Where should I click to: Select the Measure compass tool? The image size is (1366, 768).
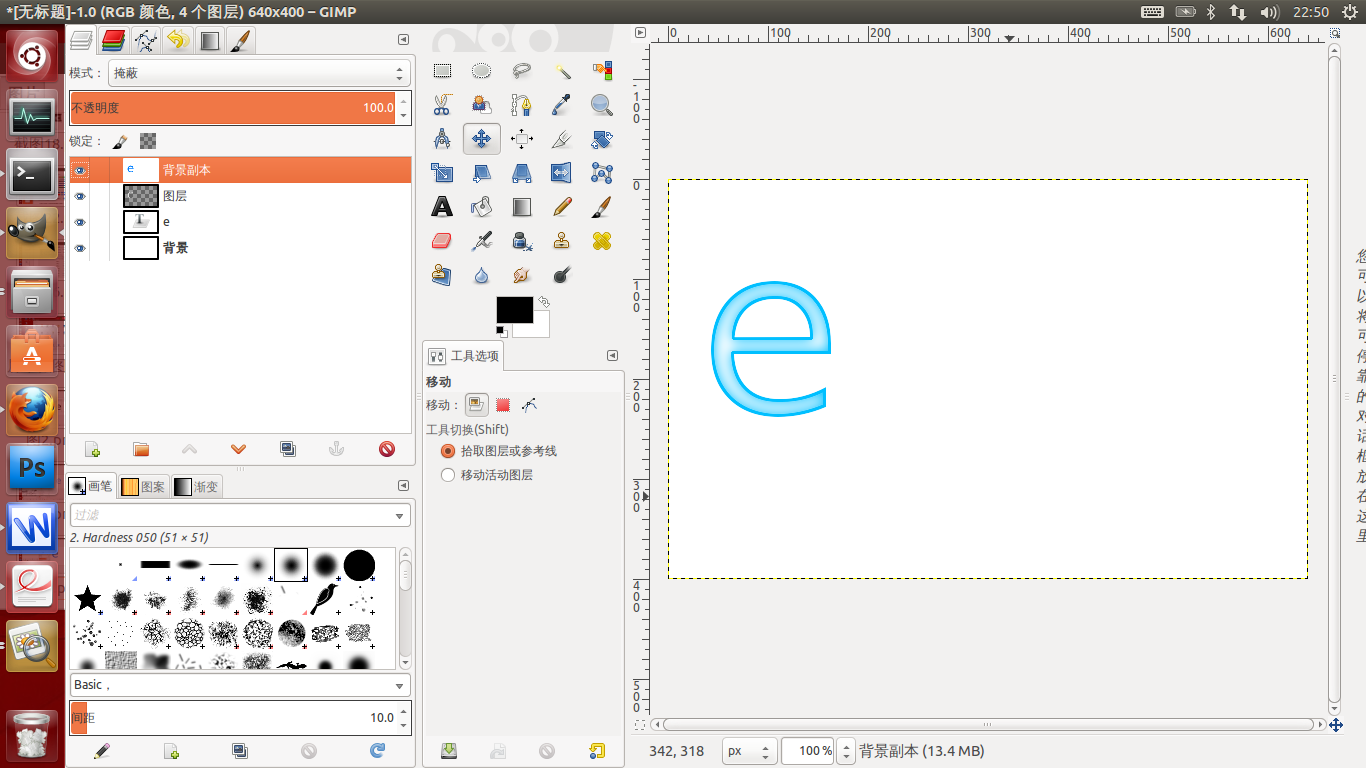[442, 139]
